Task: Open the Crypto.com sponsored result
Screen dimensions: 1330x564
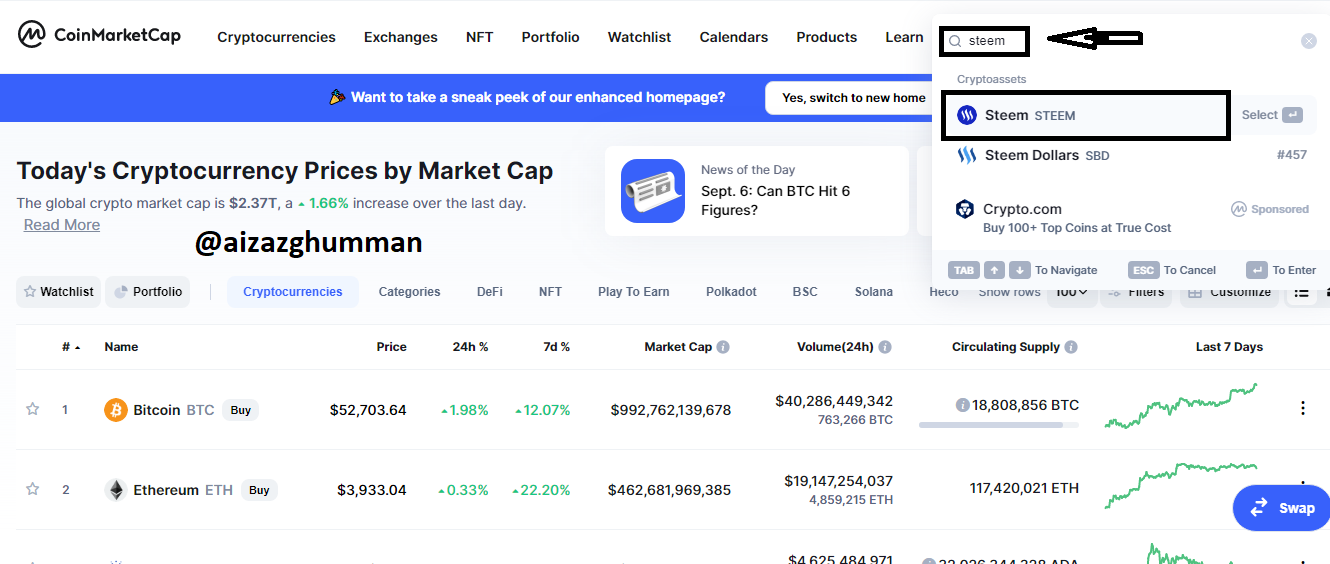Action: 1131,217
